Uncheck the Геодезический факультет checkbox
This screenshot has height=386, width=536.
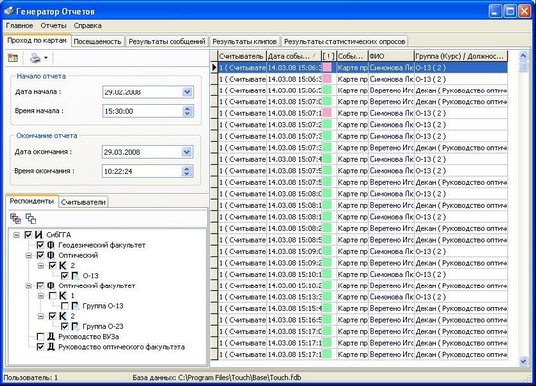[40, 245]
